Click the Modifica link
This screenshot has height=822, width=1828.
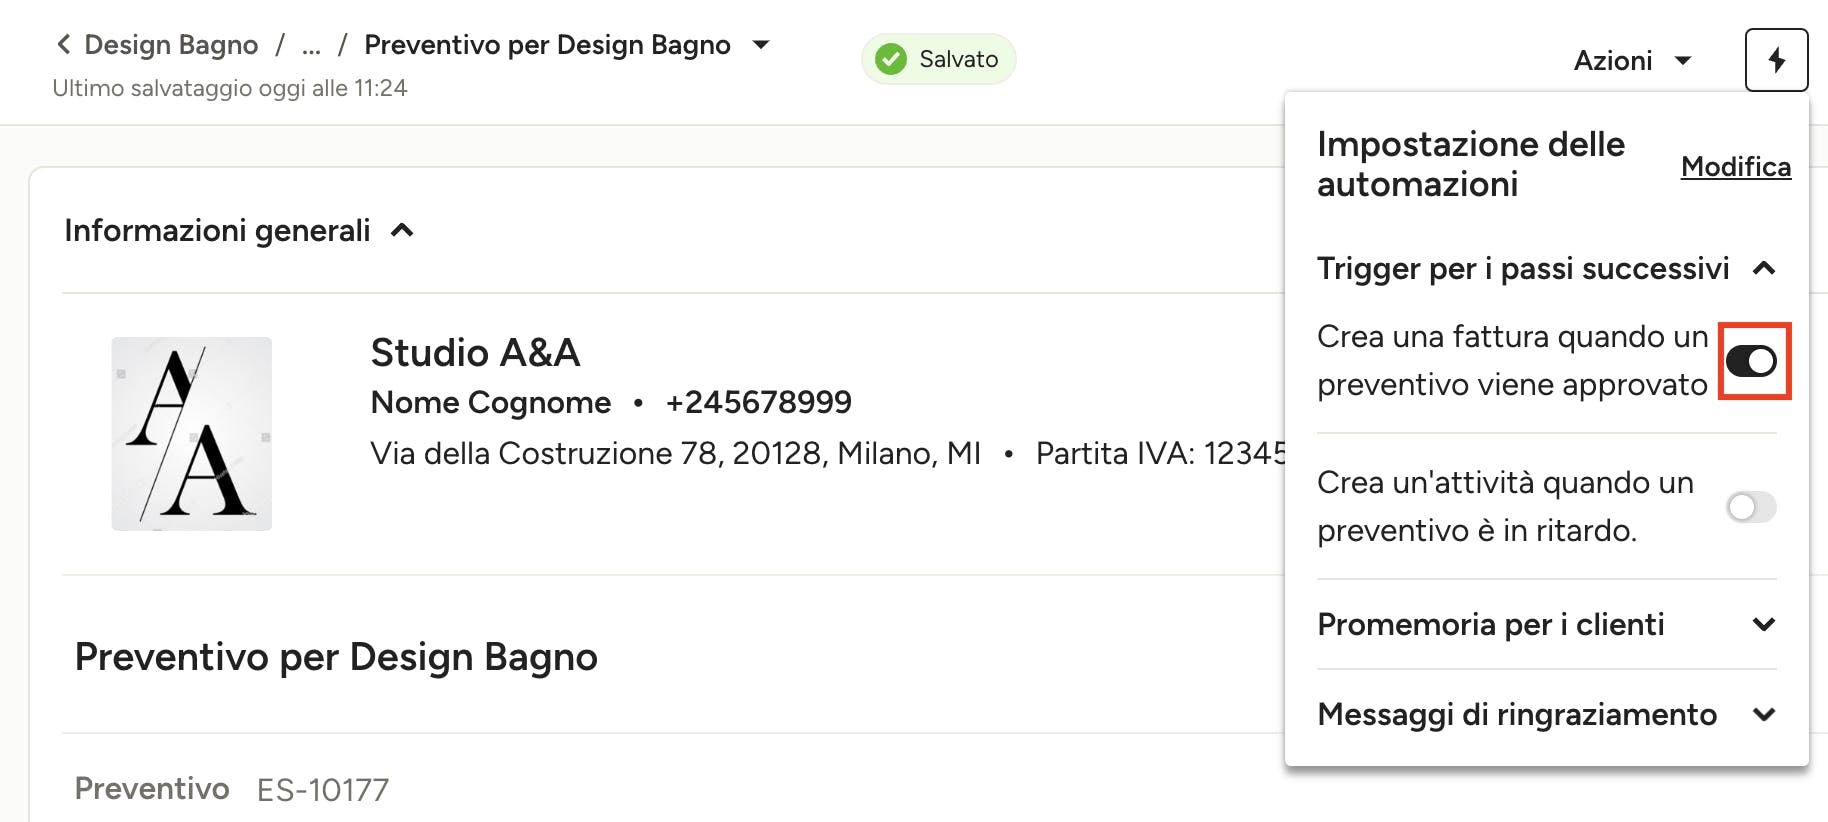point(1735,166)
